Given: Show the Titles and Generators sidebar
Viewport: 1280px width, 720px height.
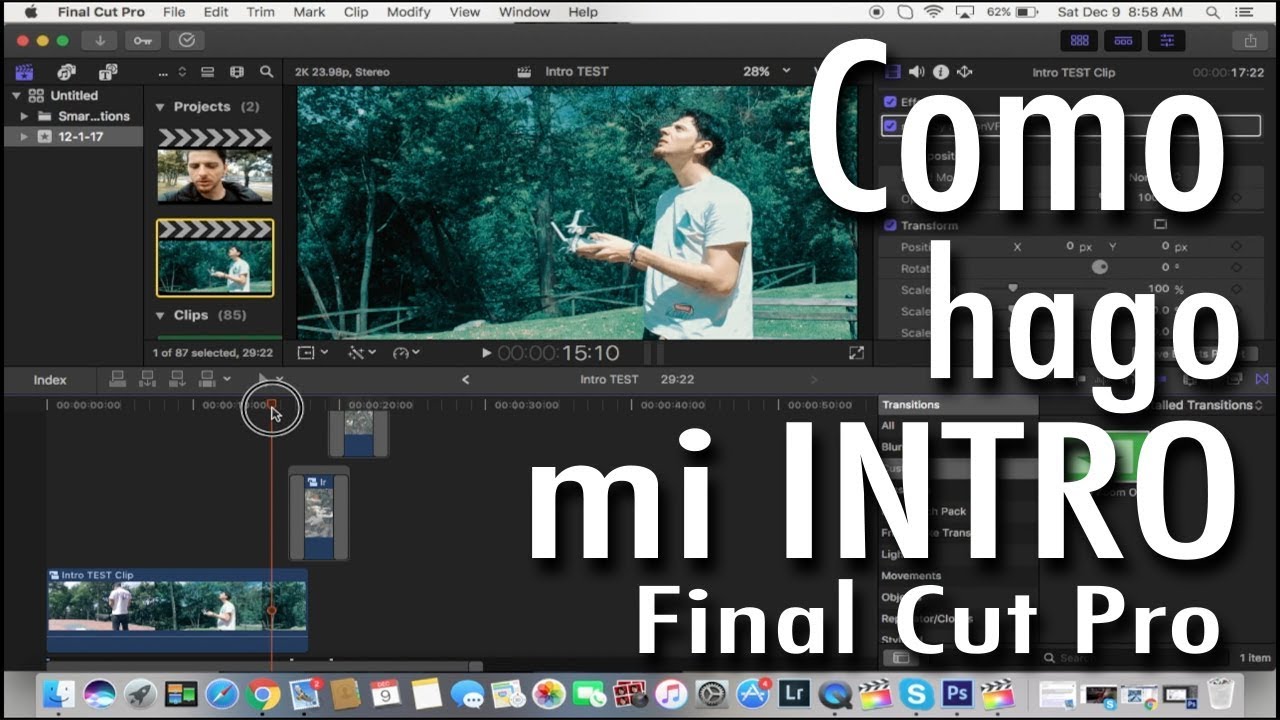Looking at the screenshot, I should 109,72.
